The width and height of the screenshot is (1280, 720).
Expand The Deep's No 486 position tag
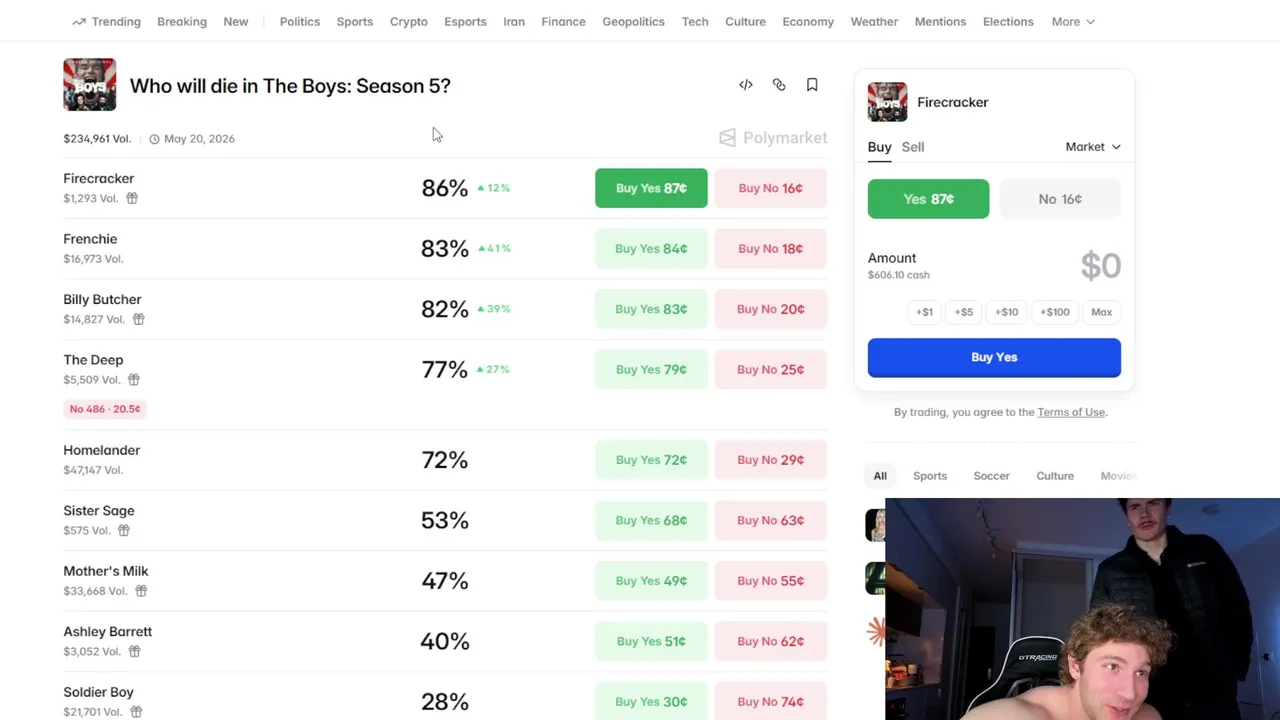(x=105, y=409)
